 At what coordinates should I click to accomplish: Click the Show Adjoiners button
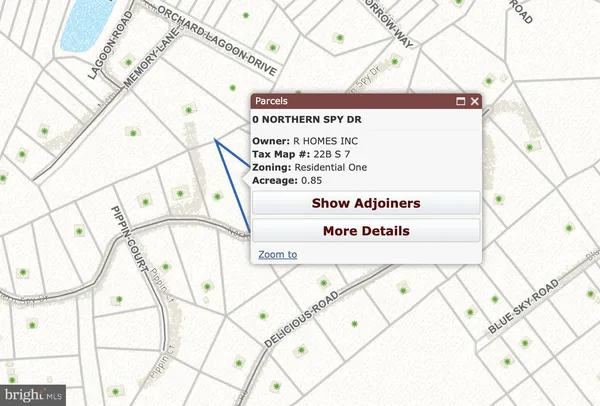click(366, 203)
